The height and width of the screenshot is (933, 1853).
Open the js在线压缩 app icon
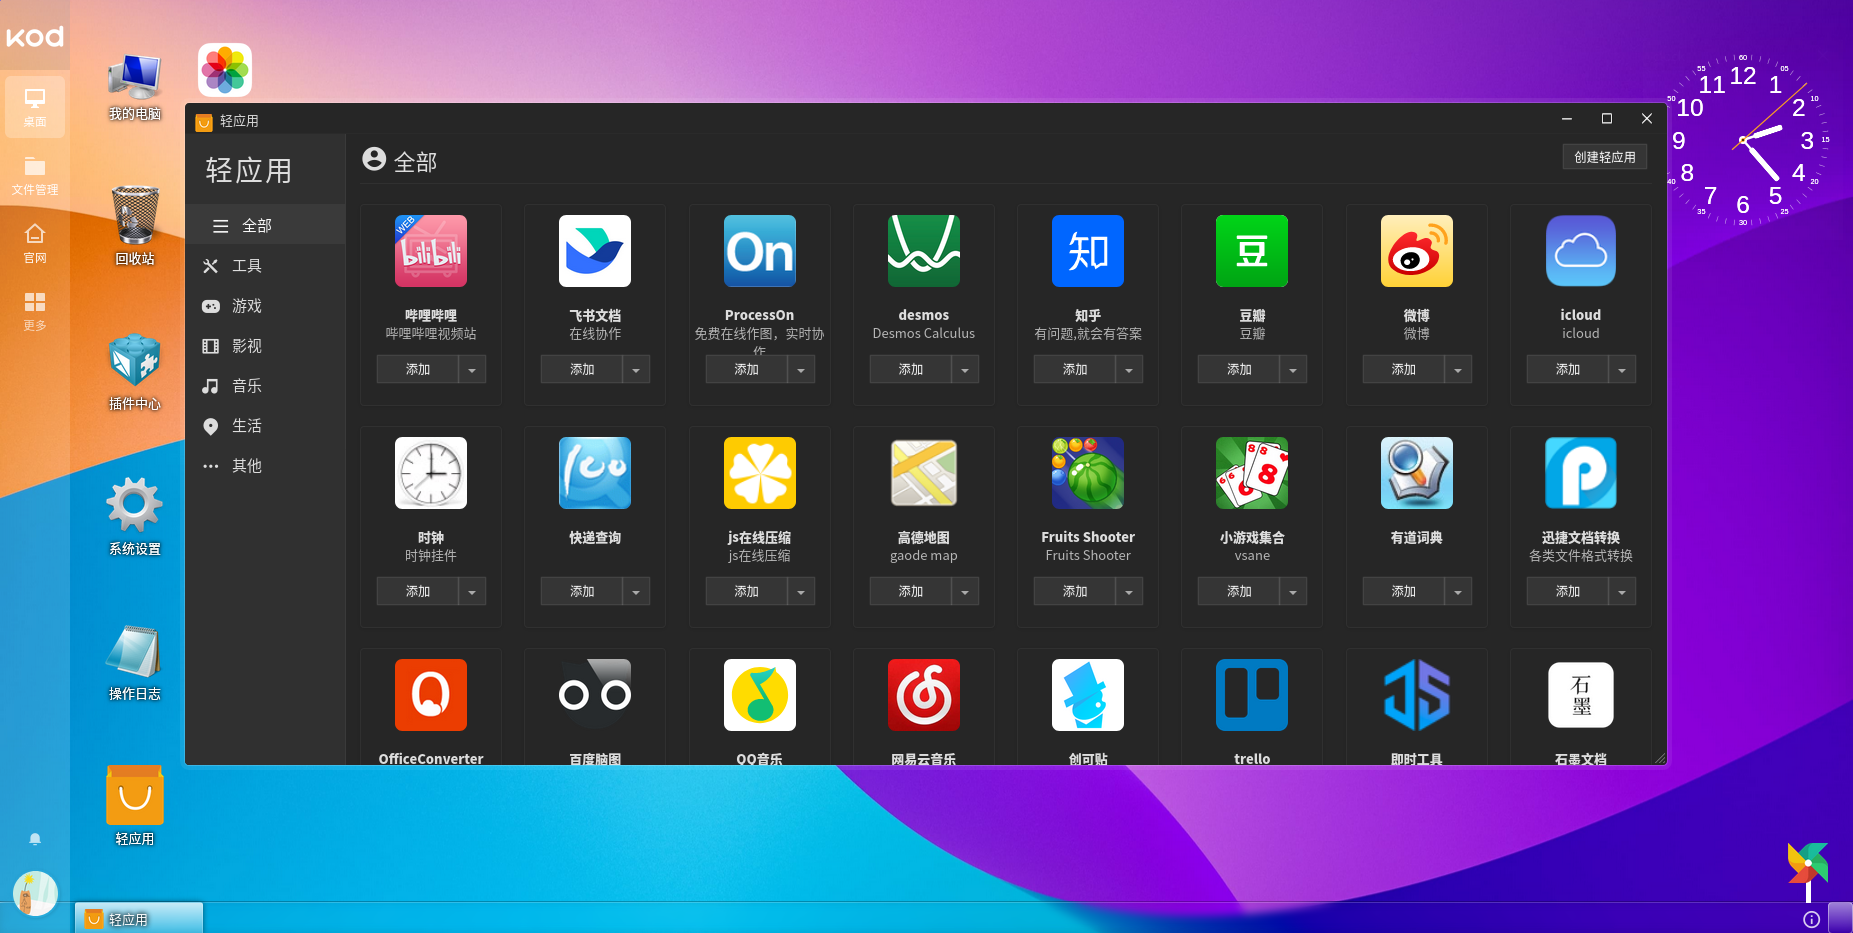pos(760,473)
